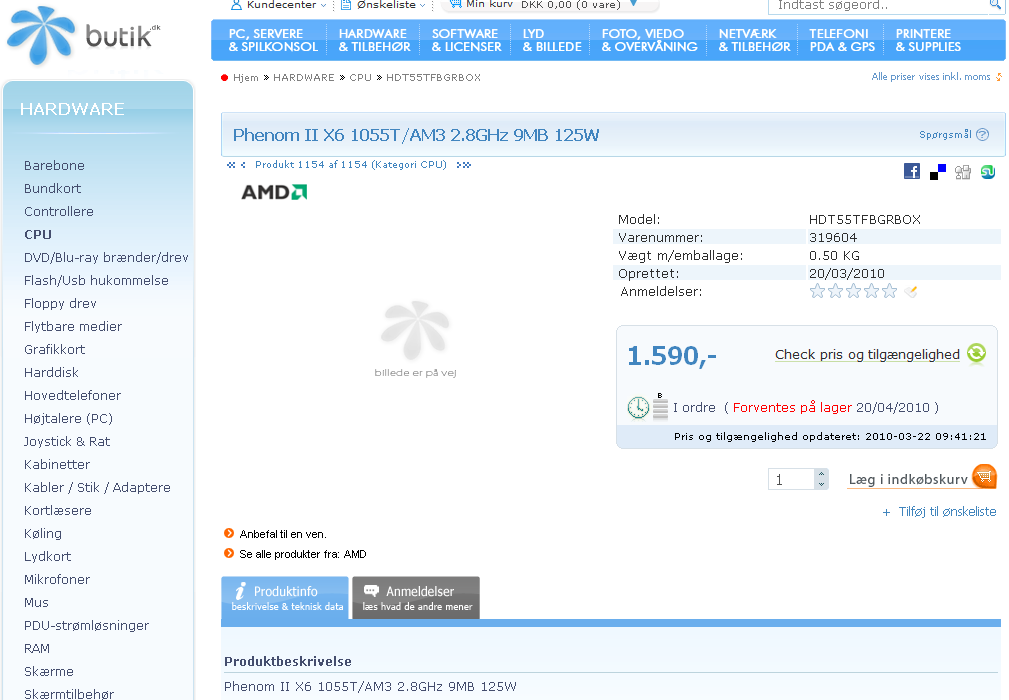Screen dimensions: 1009x700
Task: Decrease quantity with the down stepper arrow
Action: point(821,484)
